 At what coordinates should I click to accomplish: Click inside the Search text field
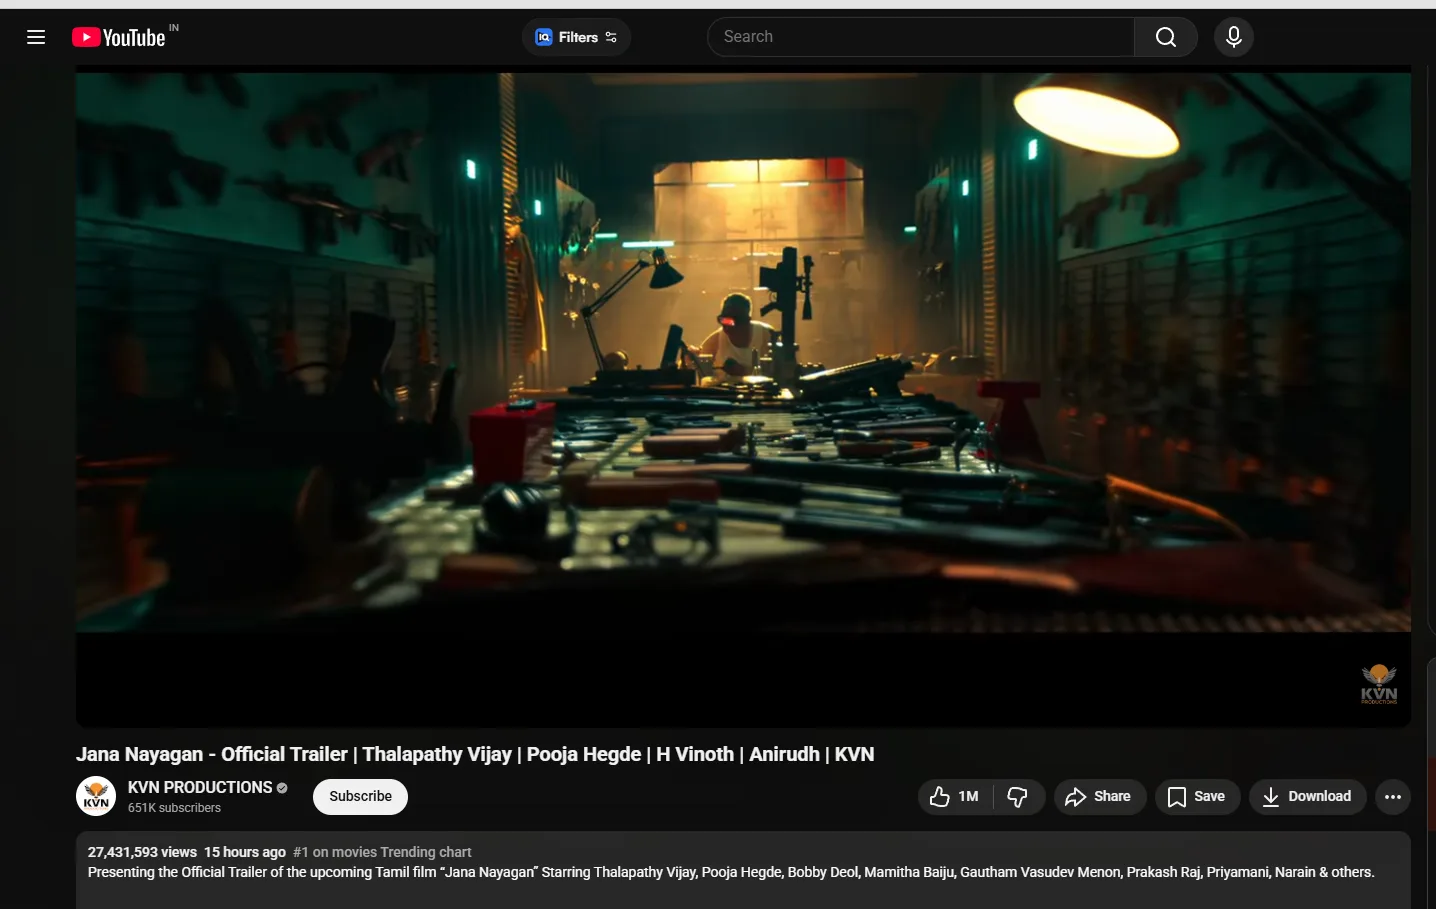(920, 37)
